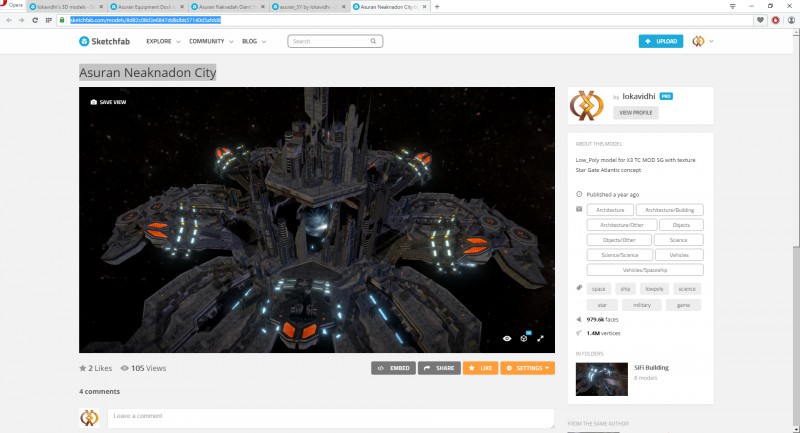Click inside the 3D model viewer
The image size is (800, 433).
[x=317, y=220]
